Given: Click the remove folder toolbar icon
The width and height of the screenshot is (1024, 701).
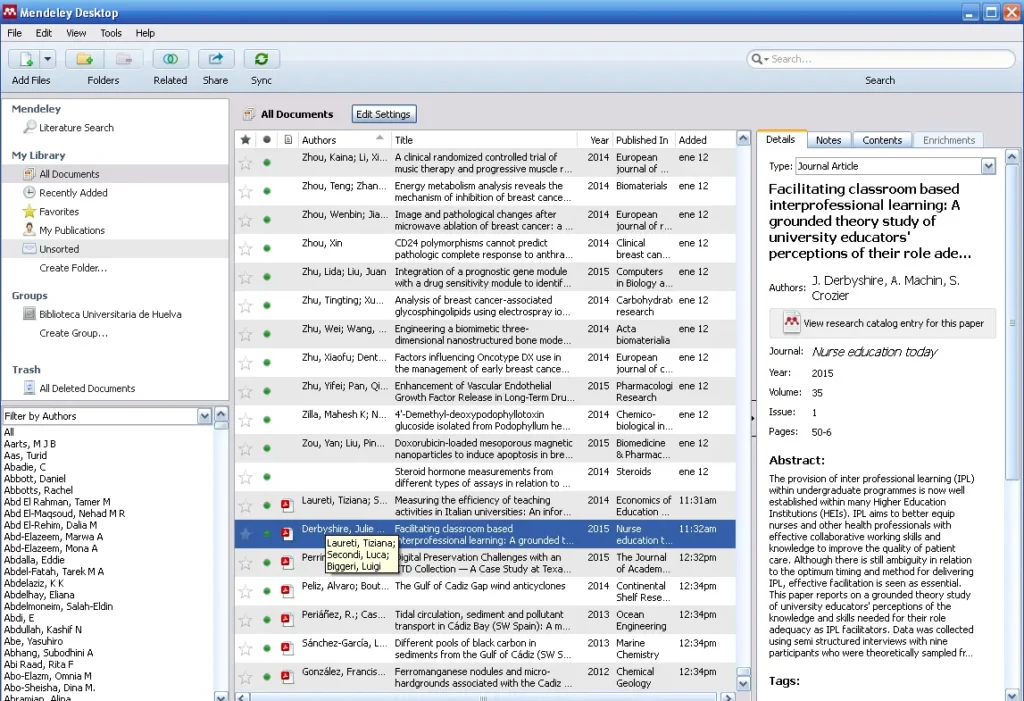Looking at the screenshot, I should 125,60.
